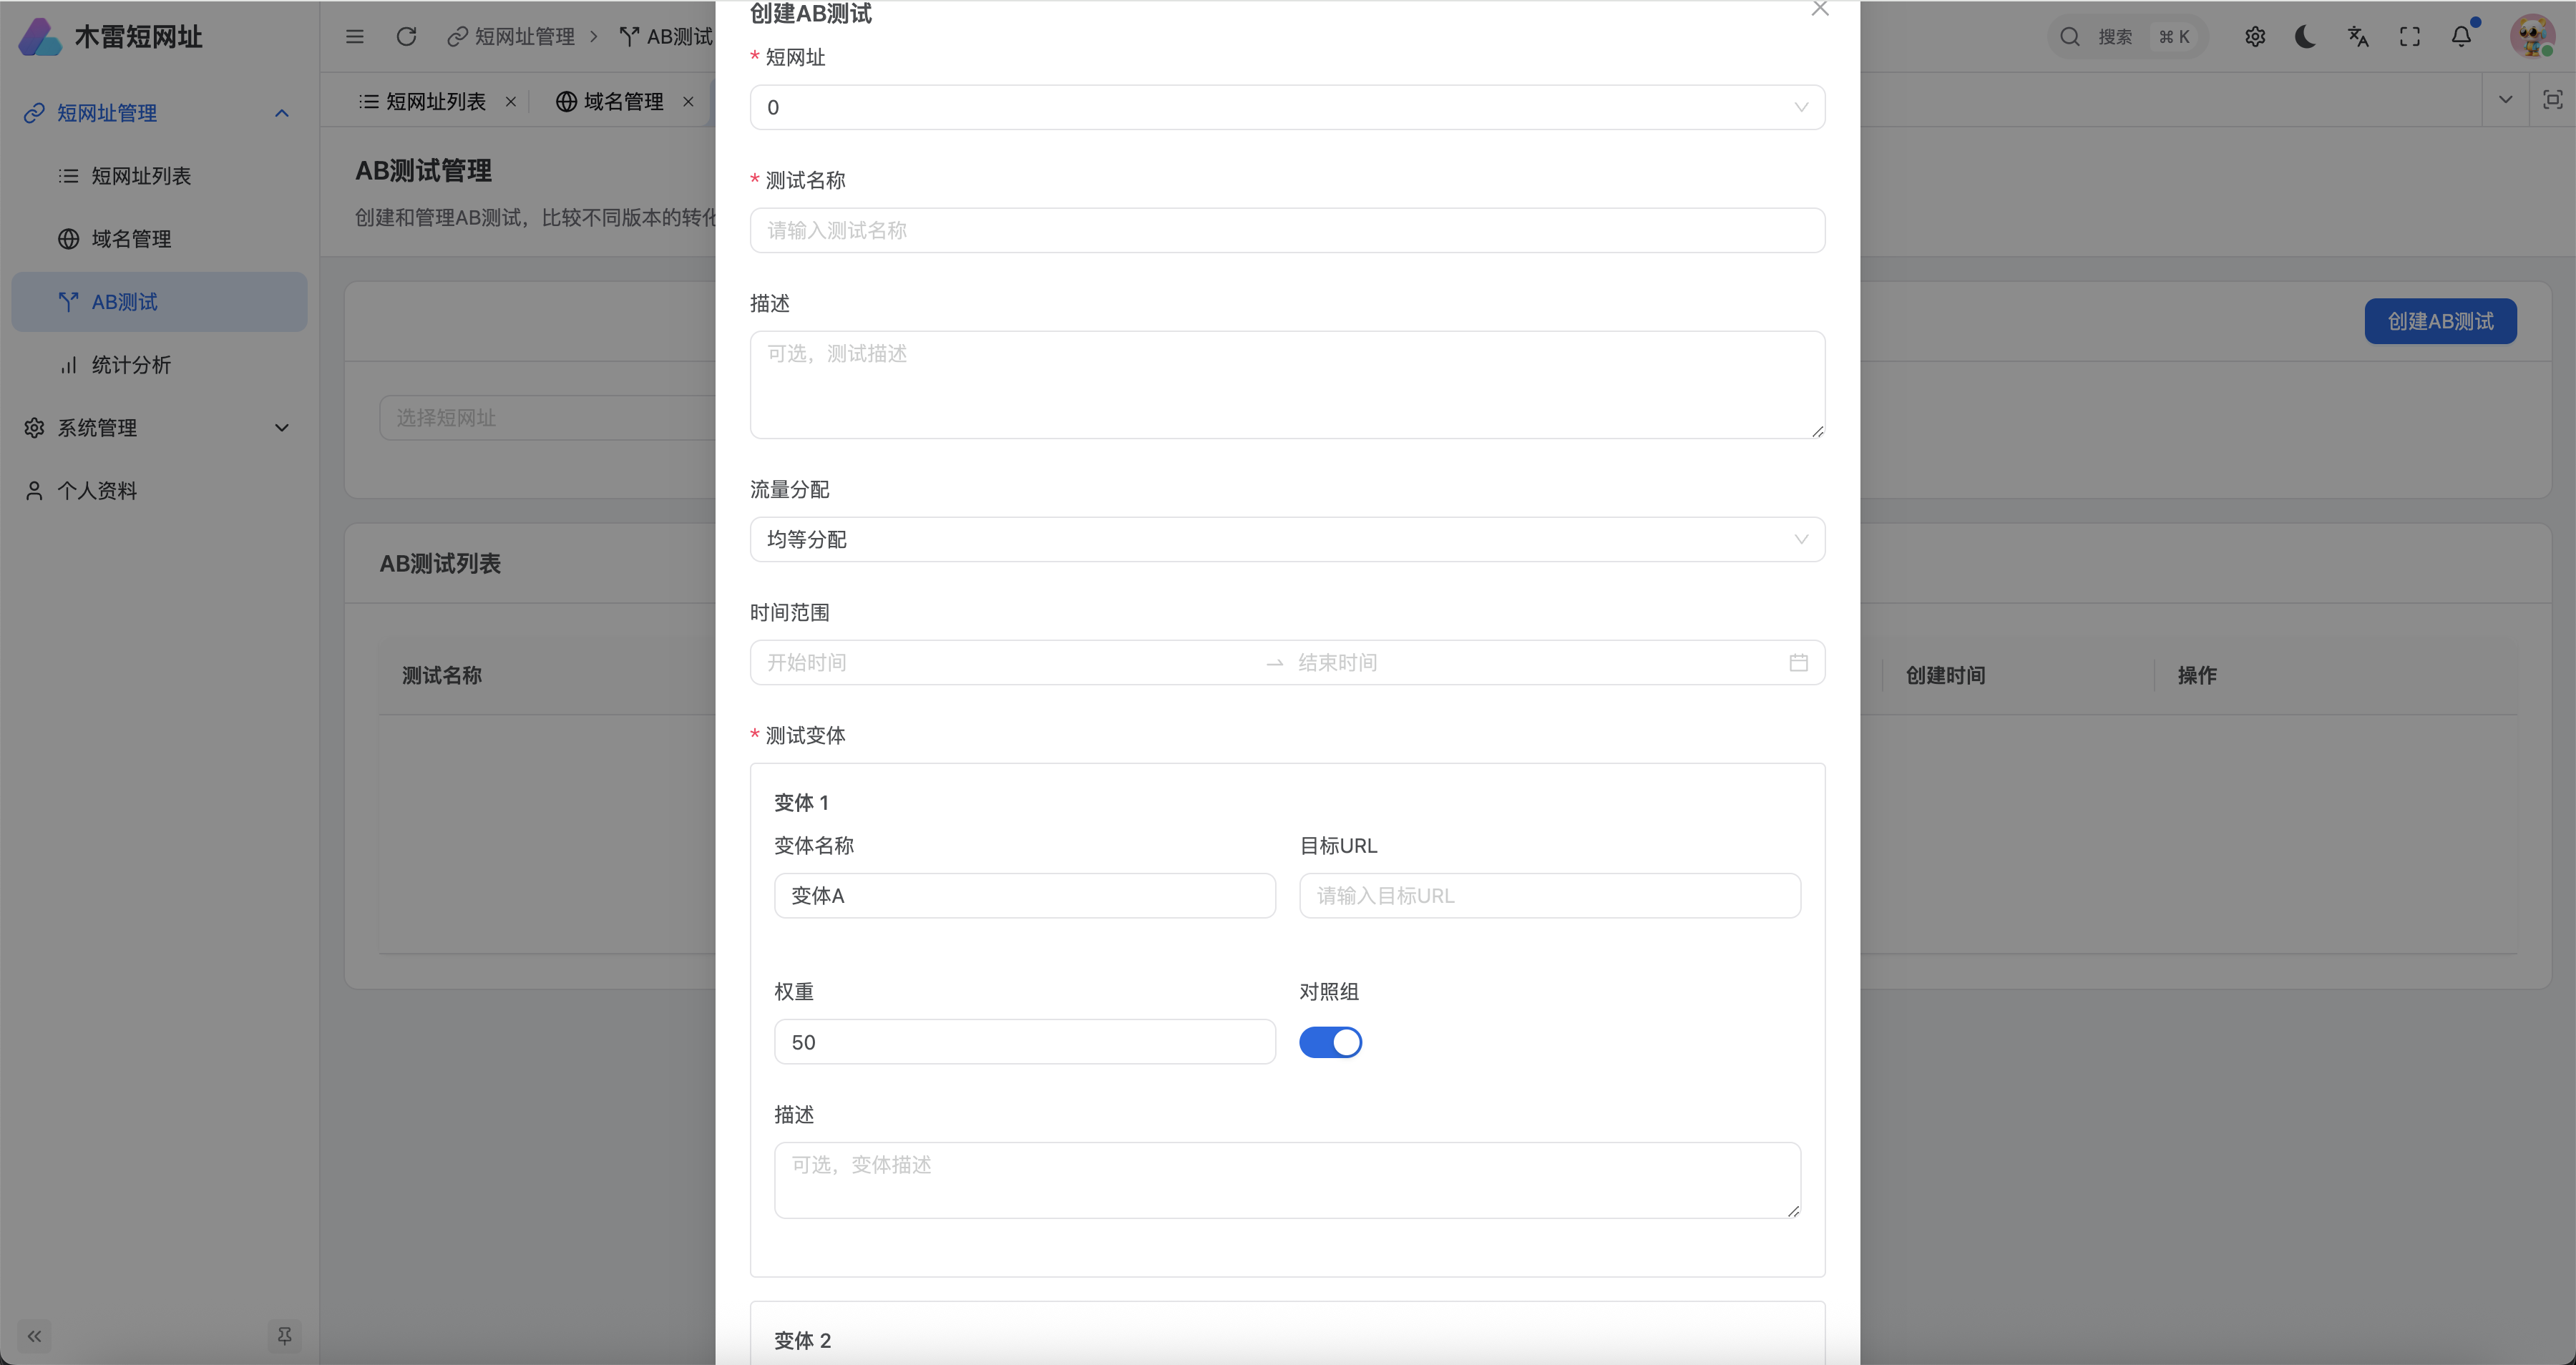
Task: Enter fullscreen with the expand icon
Action: tap(2410, 36)
